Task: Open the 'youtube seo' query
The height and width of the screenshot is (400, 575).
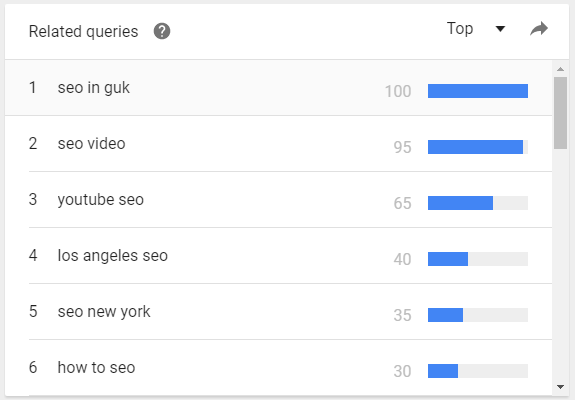Action: pyautogui.click(x=100, y=200)
